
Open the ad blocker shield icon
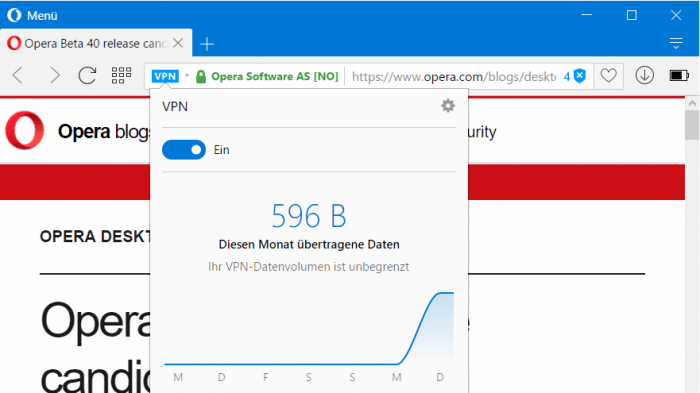tap(579, 76)
